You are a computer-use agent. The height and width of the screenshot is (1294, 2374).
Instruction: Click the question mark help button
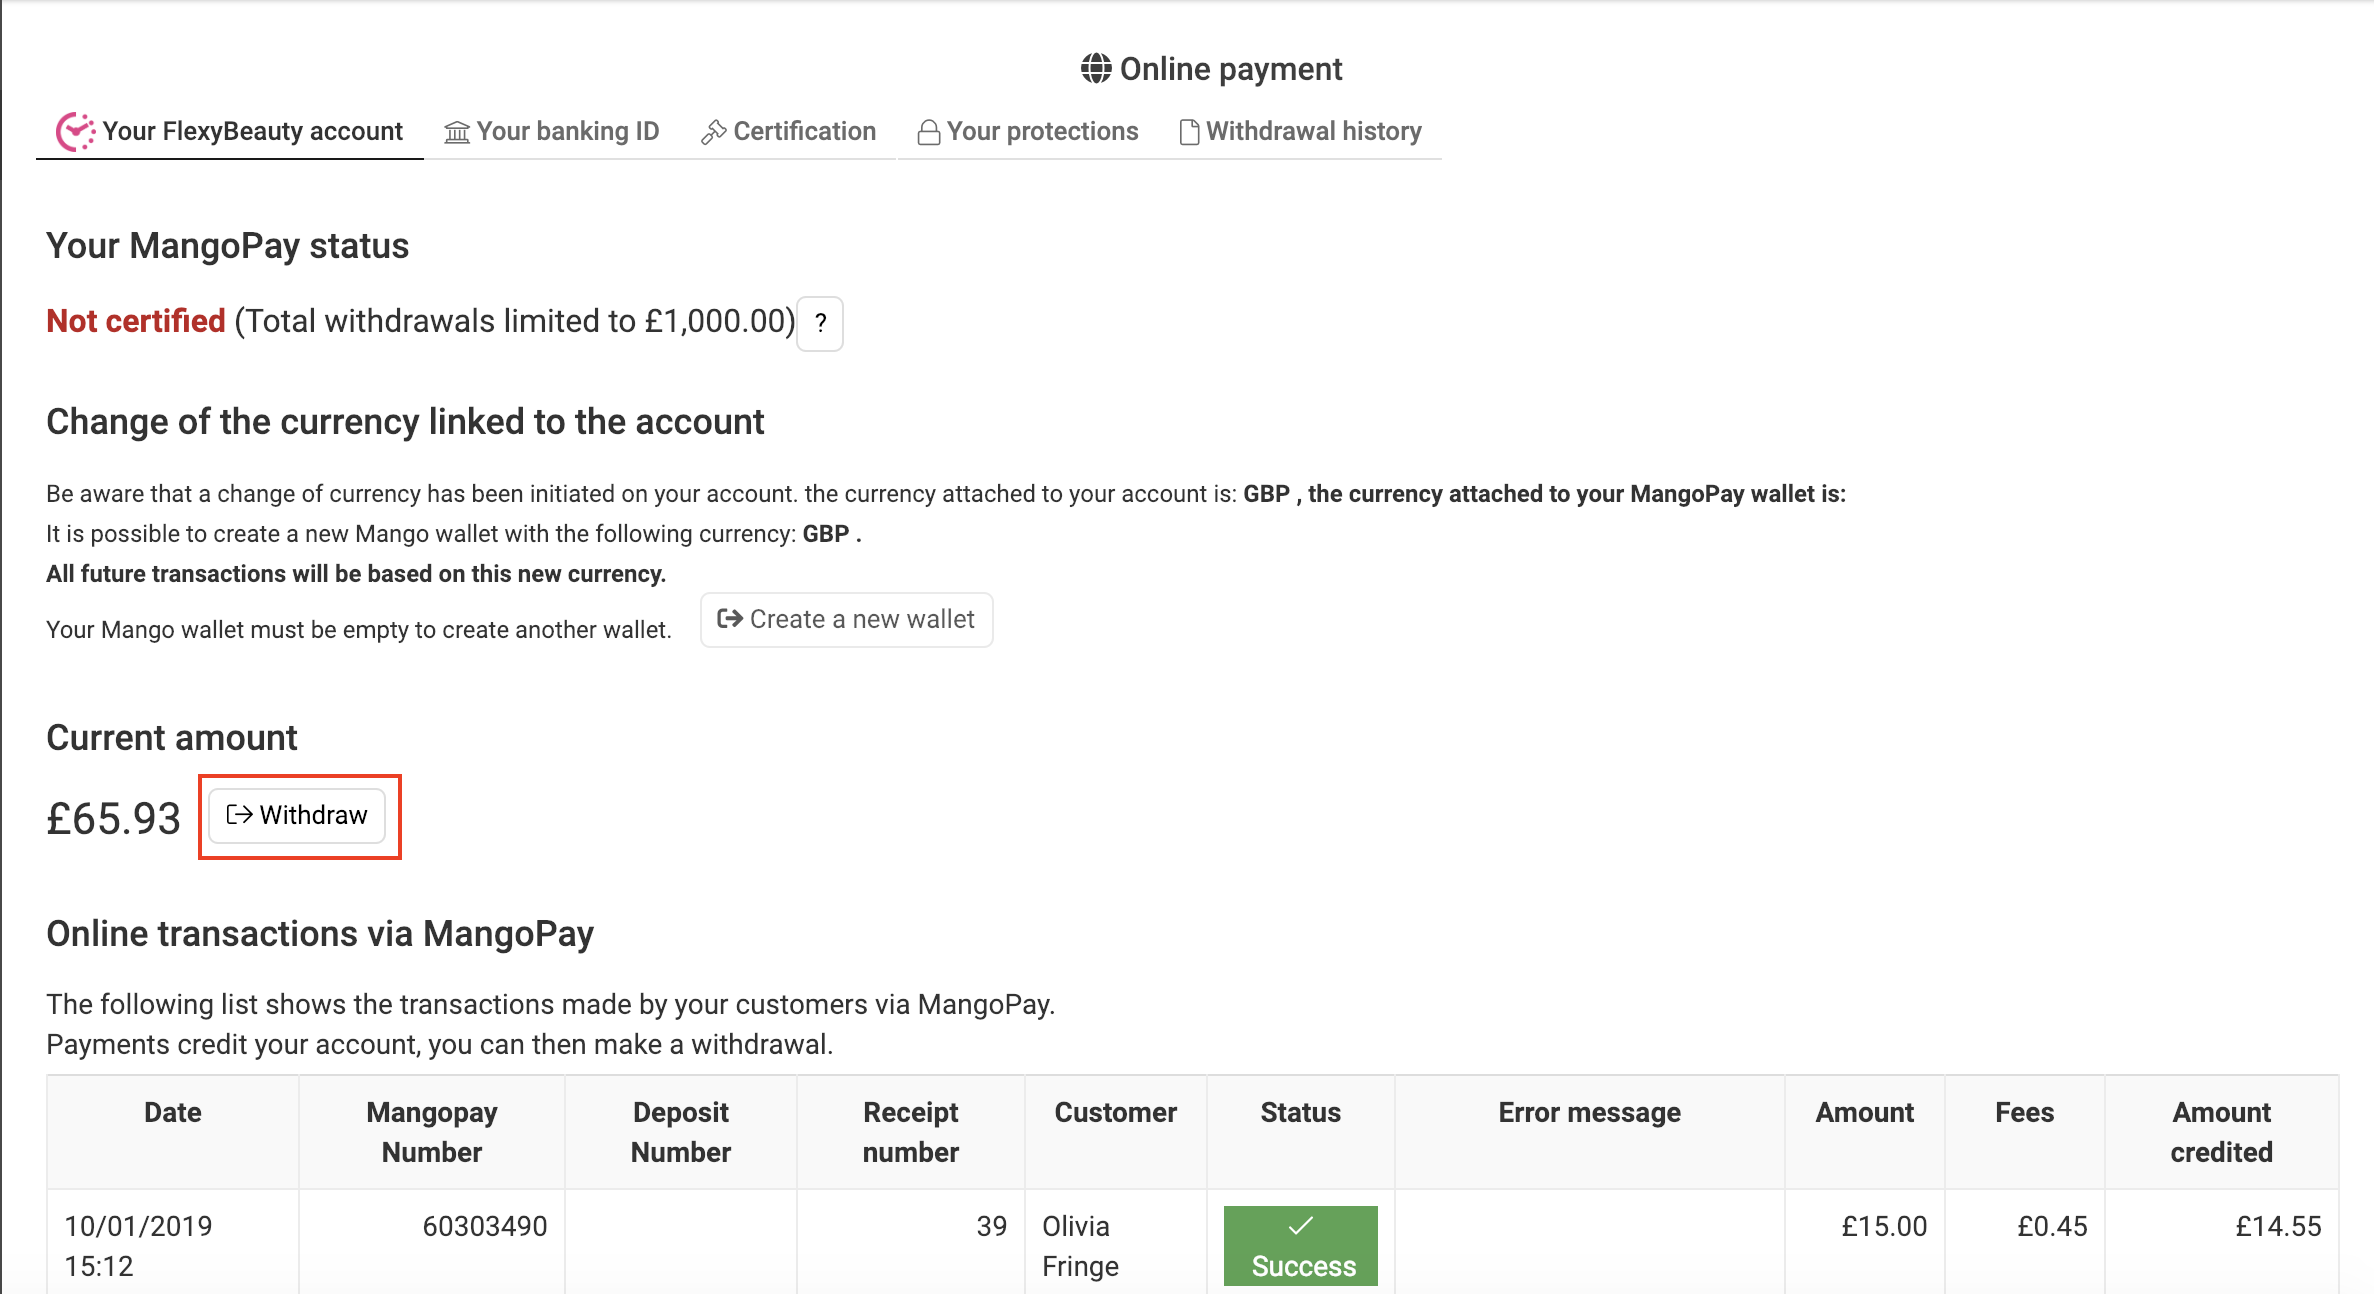[x=820, y=323]
